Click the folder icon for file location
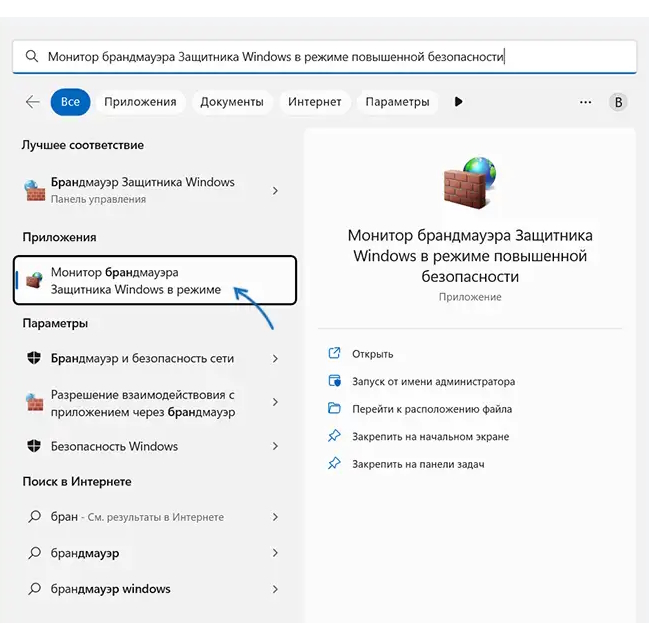 (334, 408)
